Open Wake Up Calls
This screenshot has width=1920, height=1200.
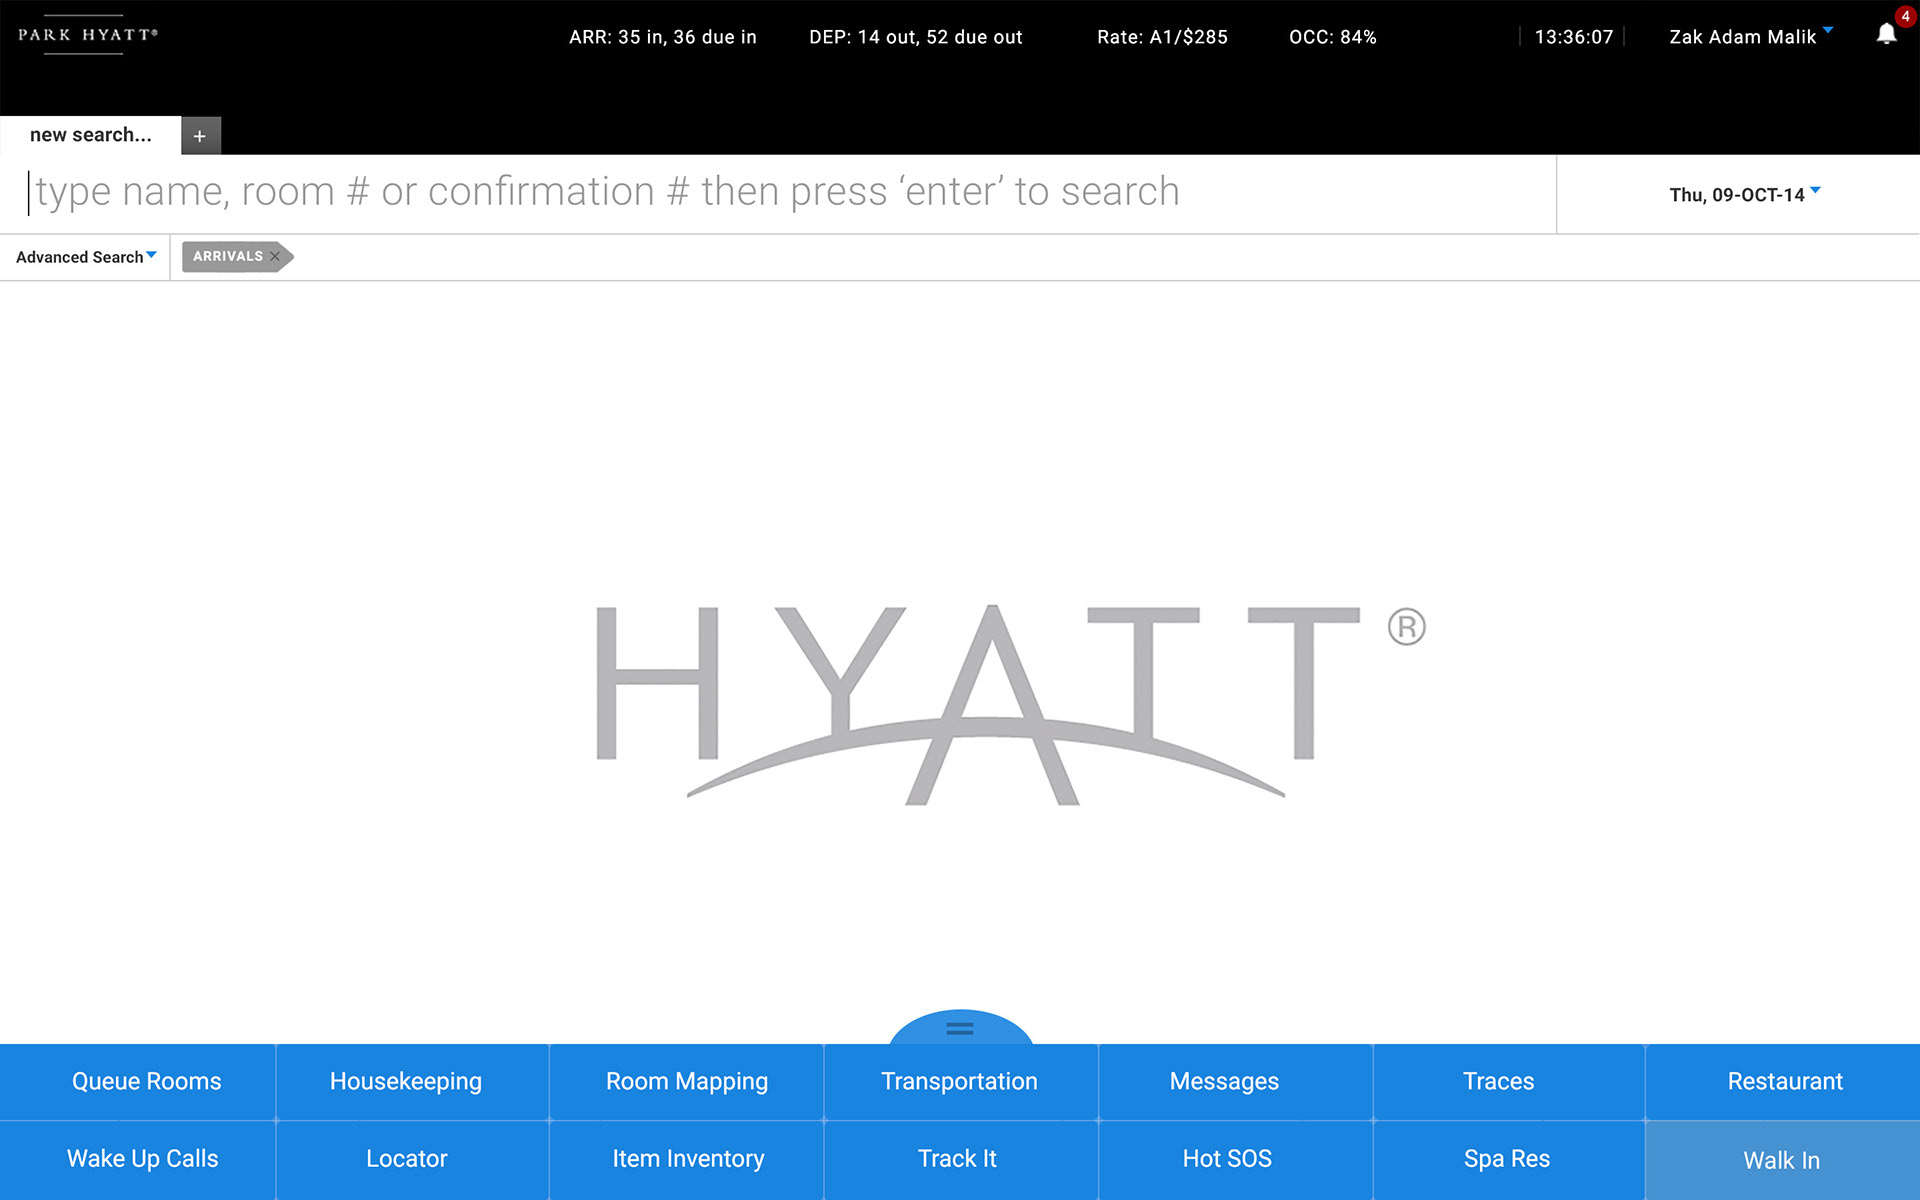(x=137, y=1160)
